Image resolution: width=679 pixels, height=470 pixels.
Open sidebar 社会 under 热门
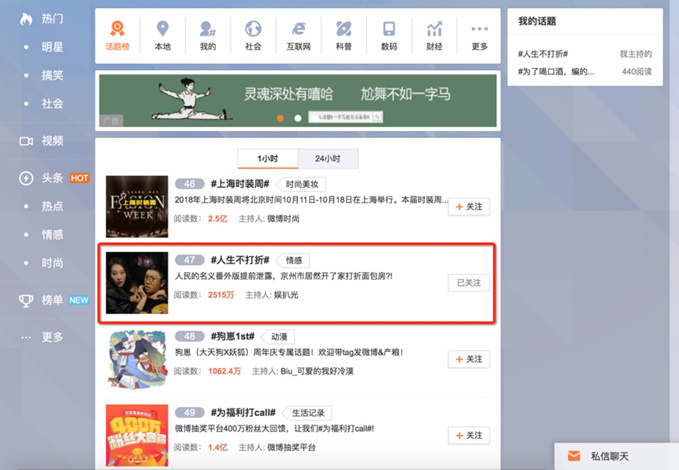tap(52, 104)
